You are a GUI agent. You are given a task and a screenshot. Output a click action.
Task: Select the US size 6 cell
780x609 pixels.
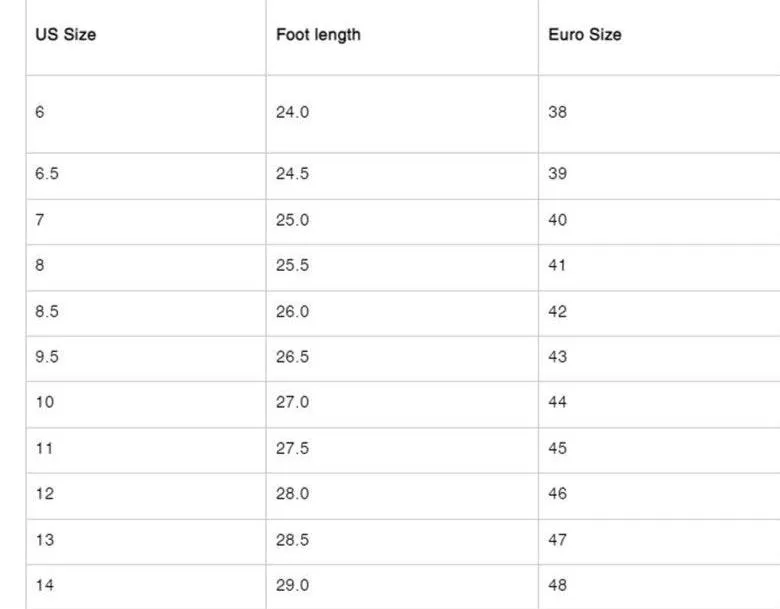[146, 114]
